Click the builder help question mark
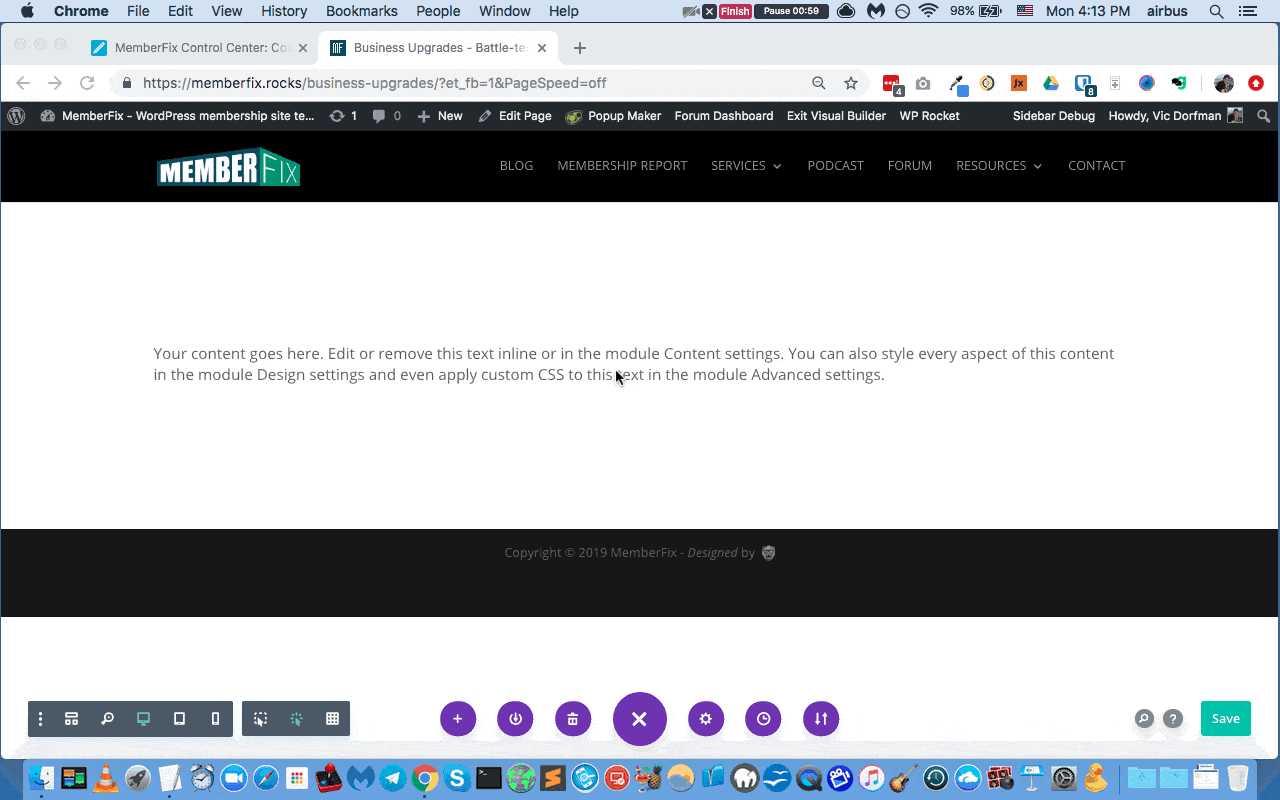 point(1173,719)
